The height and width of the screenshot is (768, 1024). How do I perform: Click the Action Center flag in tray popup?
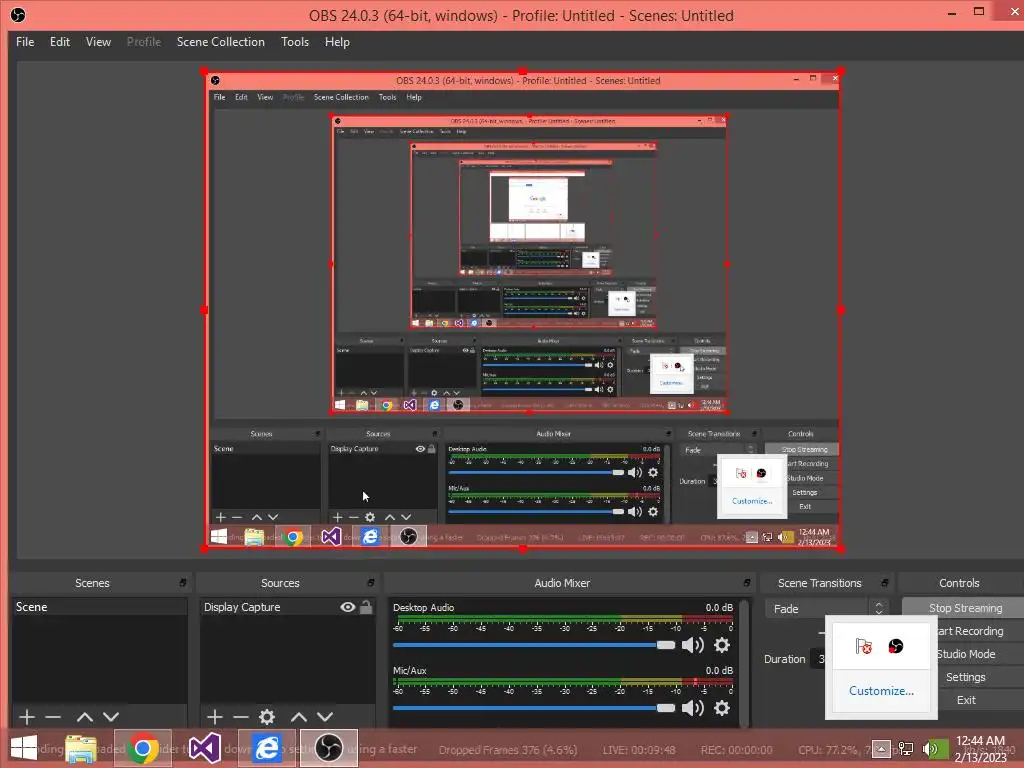click(x=863, y=647)
